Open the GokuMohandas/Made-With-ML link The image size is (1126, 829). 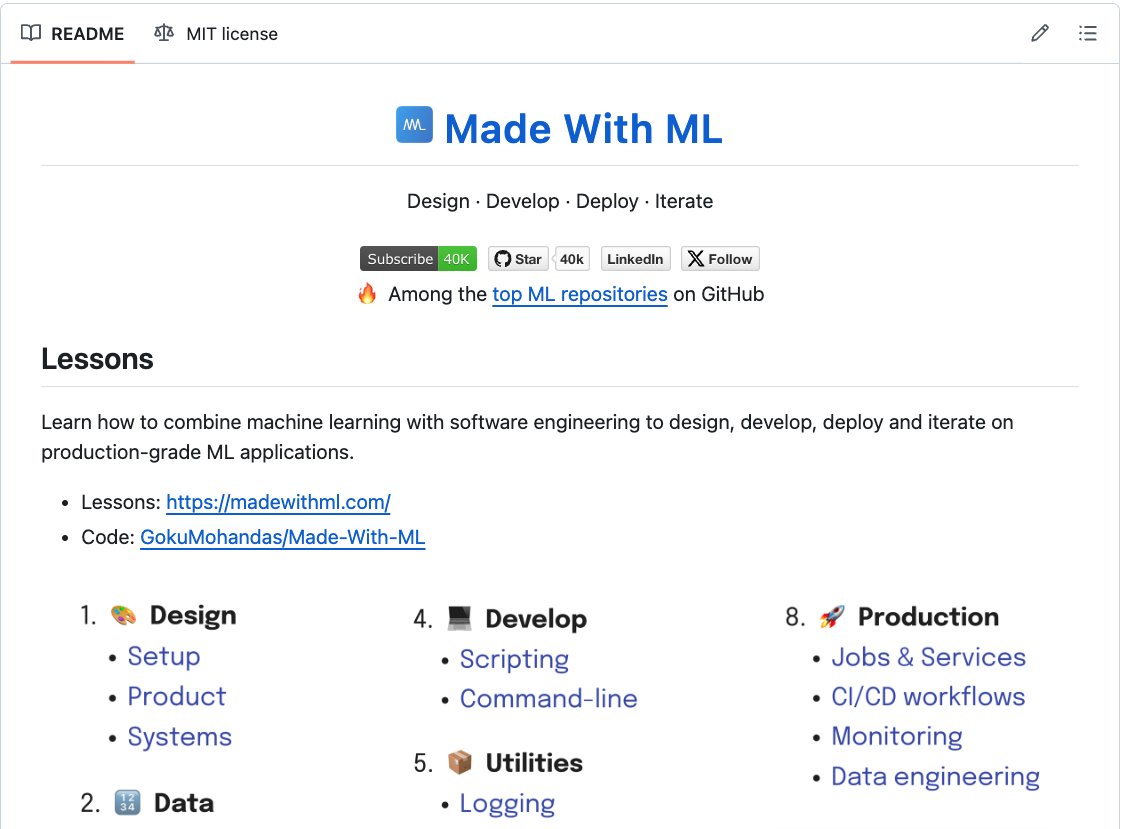(282, 537)
